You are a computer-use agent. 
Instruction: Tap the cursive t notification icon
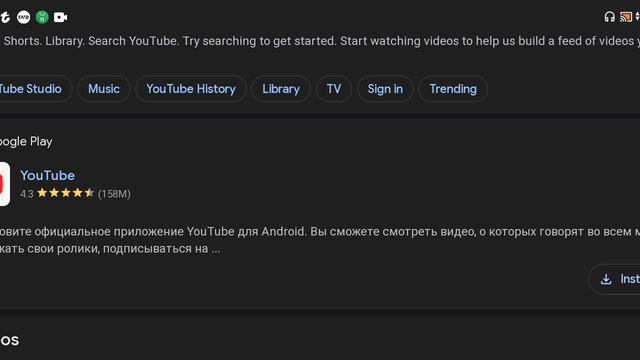[x=5, y=17]
